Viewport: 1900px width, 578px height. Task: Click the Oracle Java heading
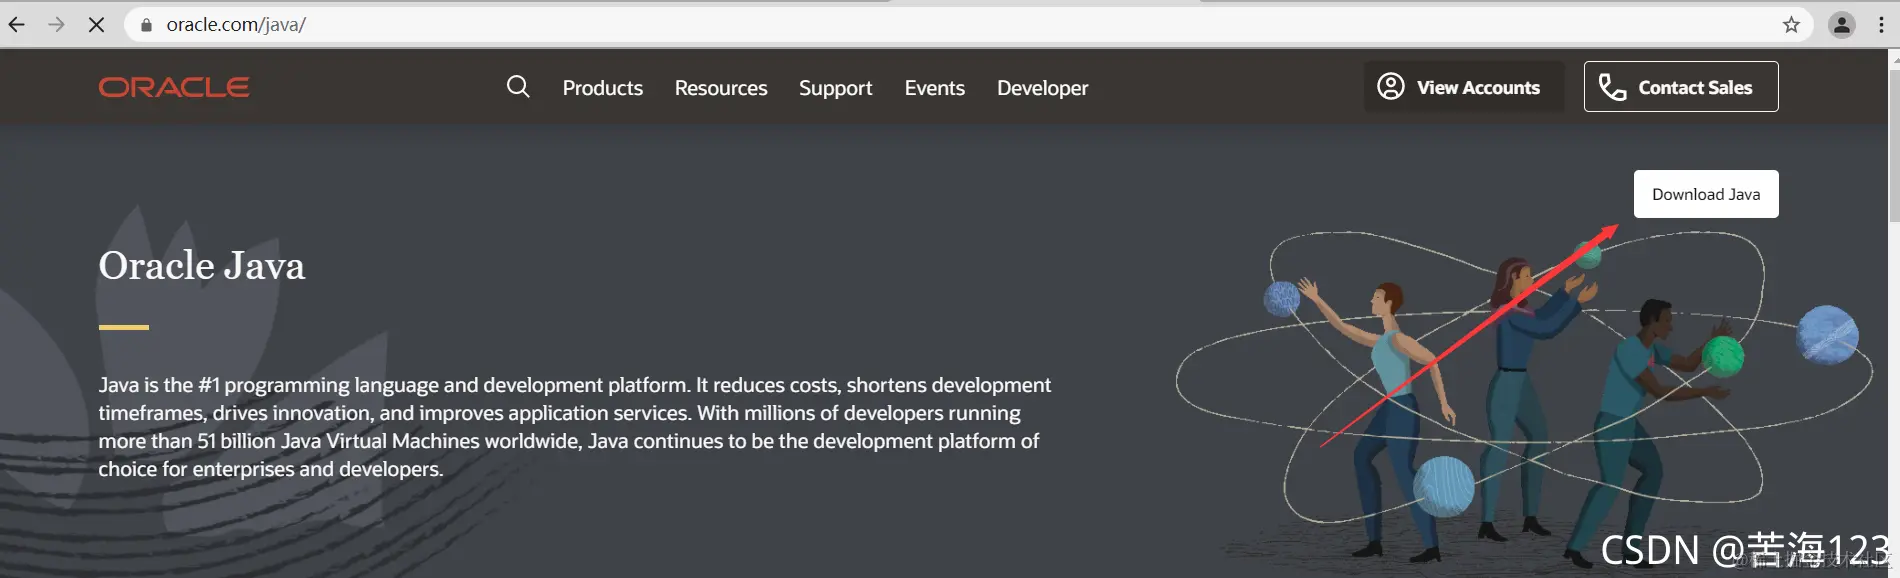202,266
